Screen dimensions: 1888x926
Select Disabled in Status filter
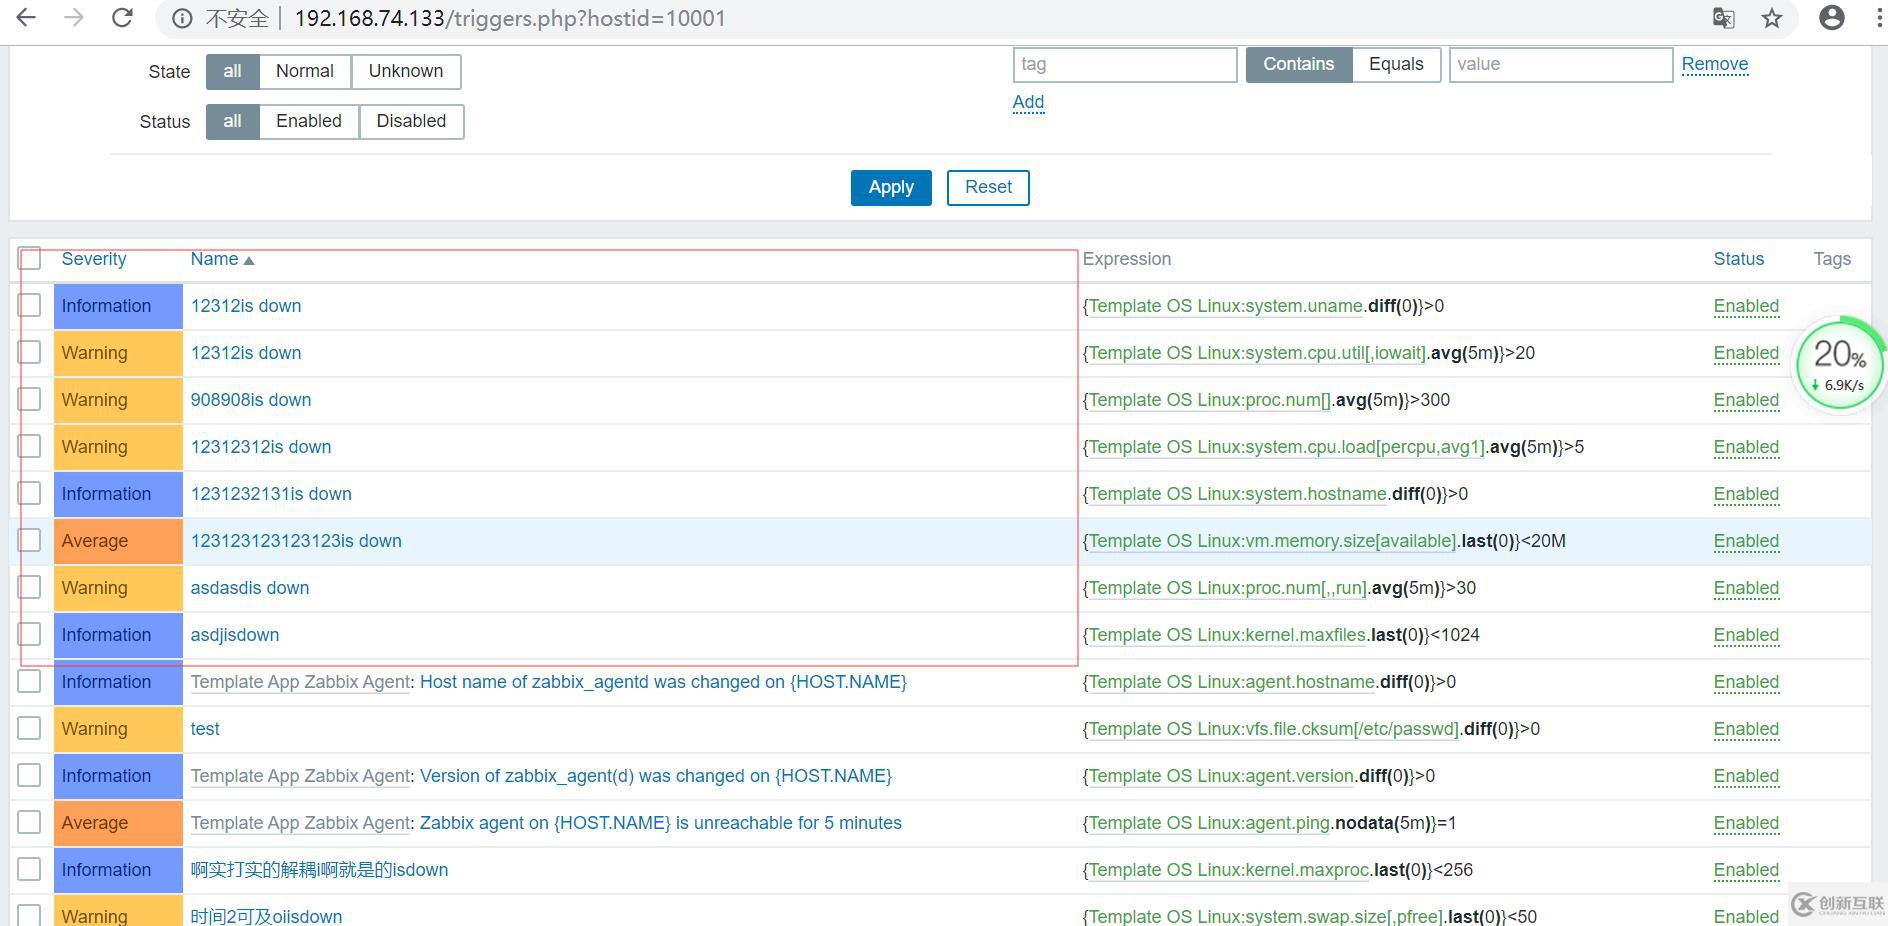point(411,121)
